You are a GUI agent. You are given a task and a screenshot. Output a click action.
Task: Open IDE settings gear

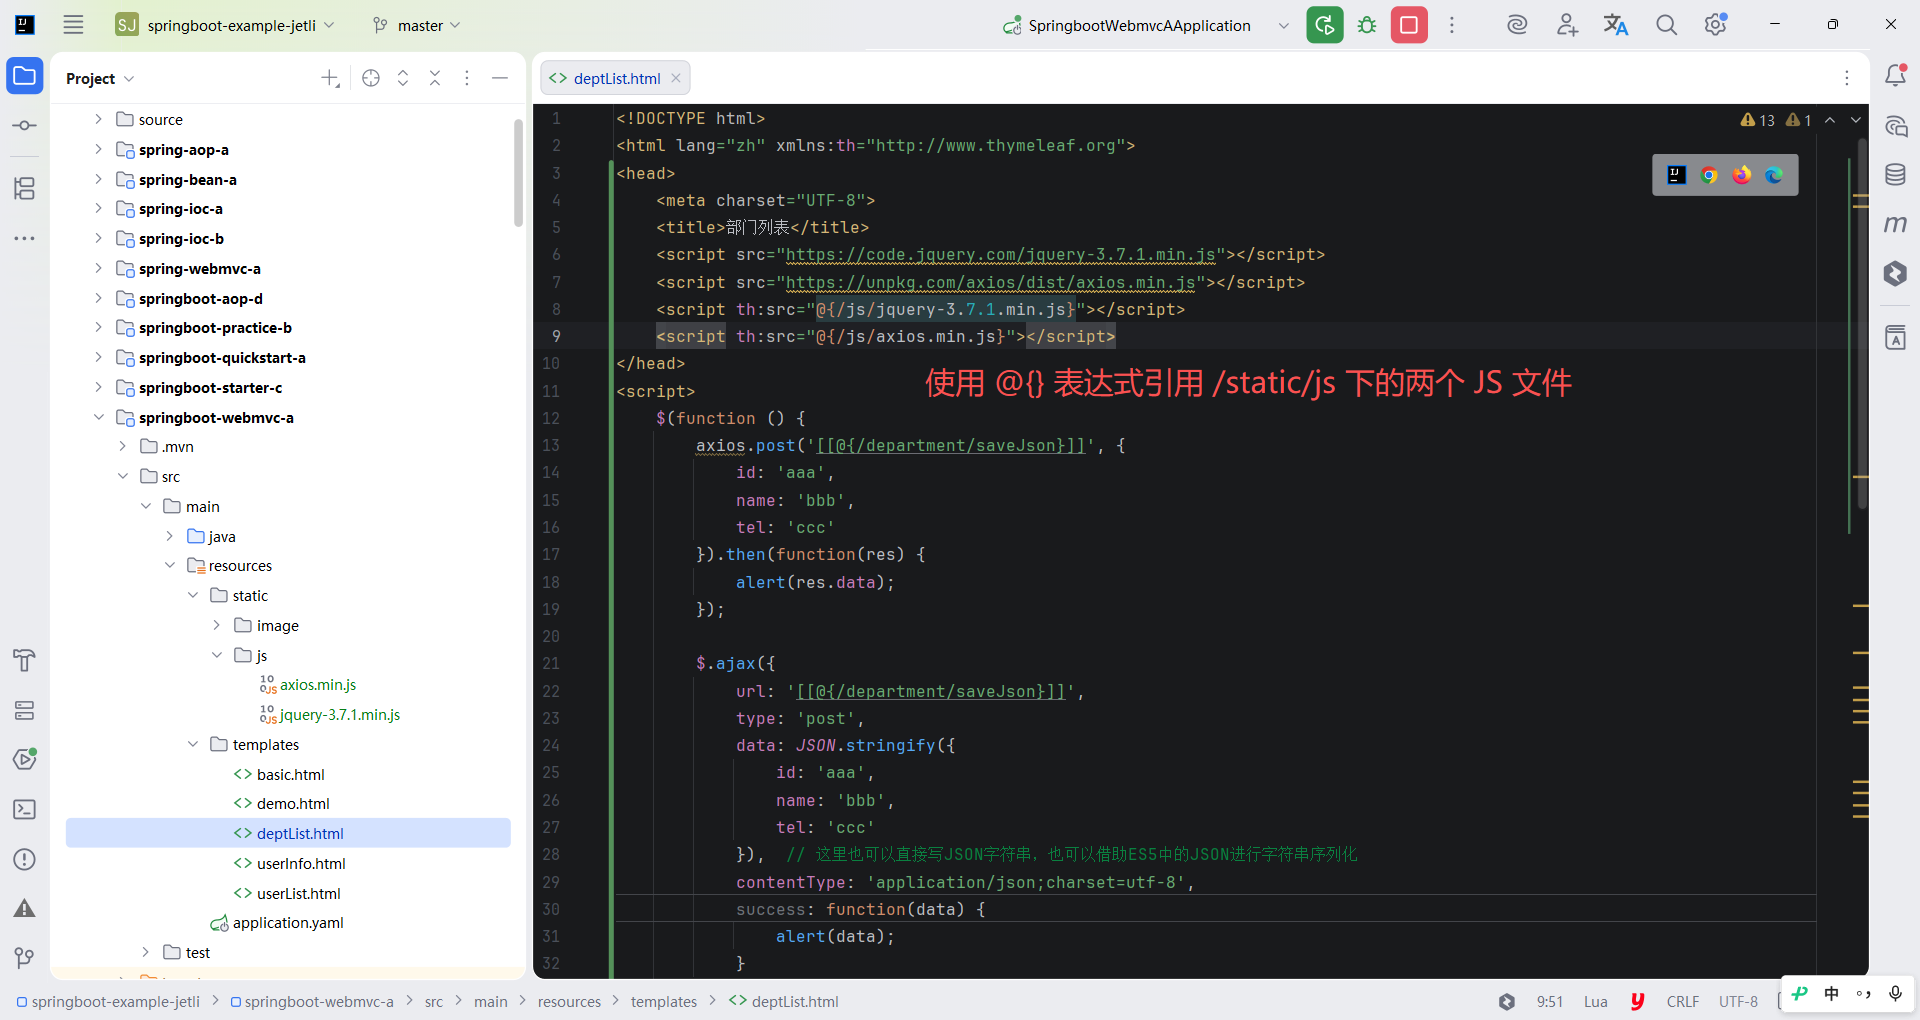click(x=1716, y=25)
